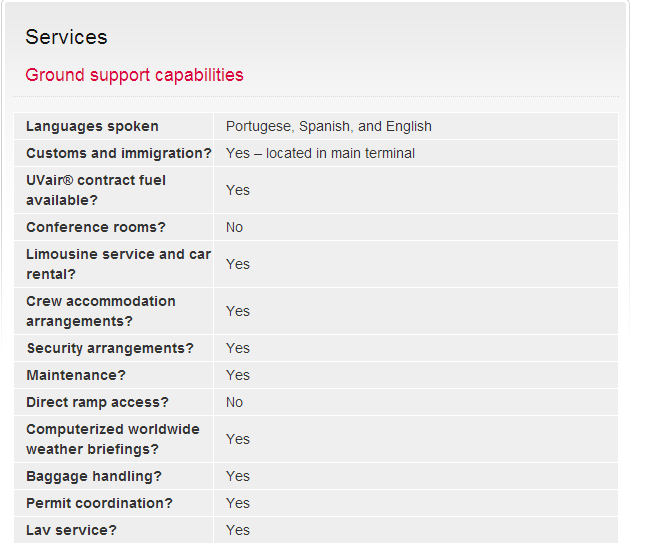Click the Permit coordination label
The width and height of the screenshot is (646, 555).
[x=99, y=503]
